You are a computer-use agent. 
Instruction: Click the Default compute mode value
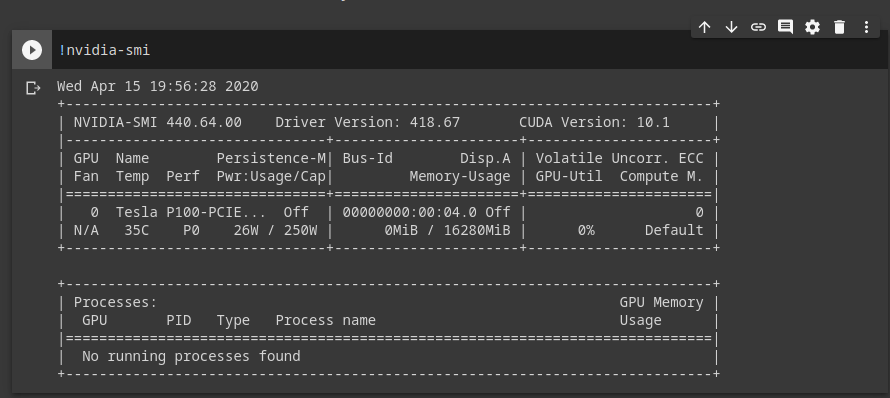[x=674, y=231]
